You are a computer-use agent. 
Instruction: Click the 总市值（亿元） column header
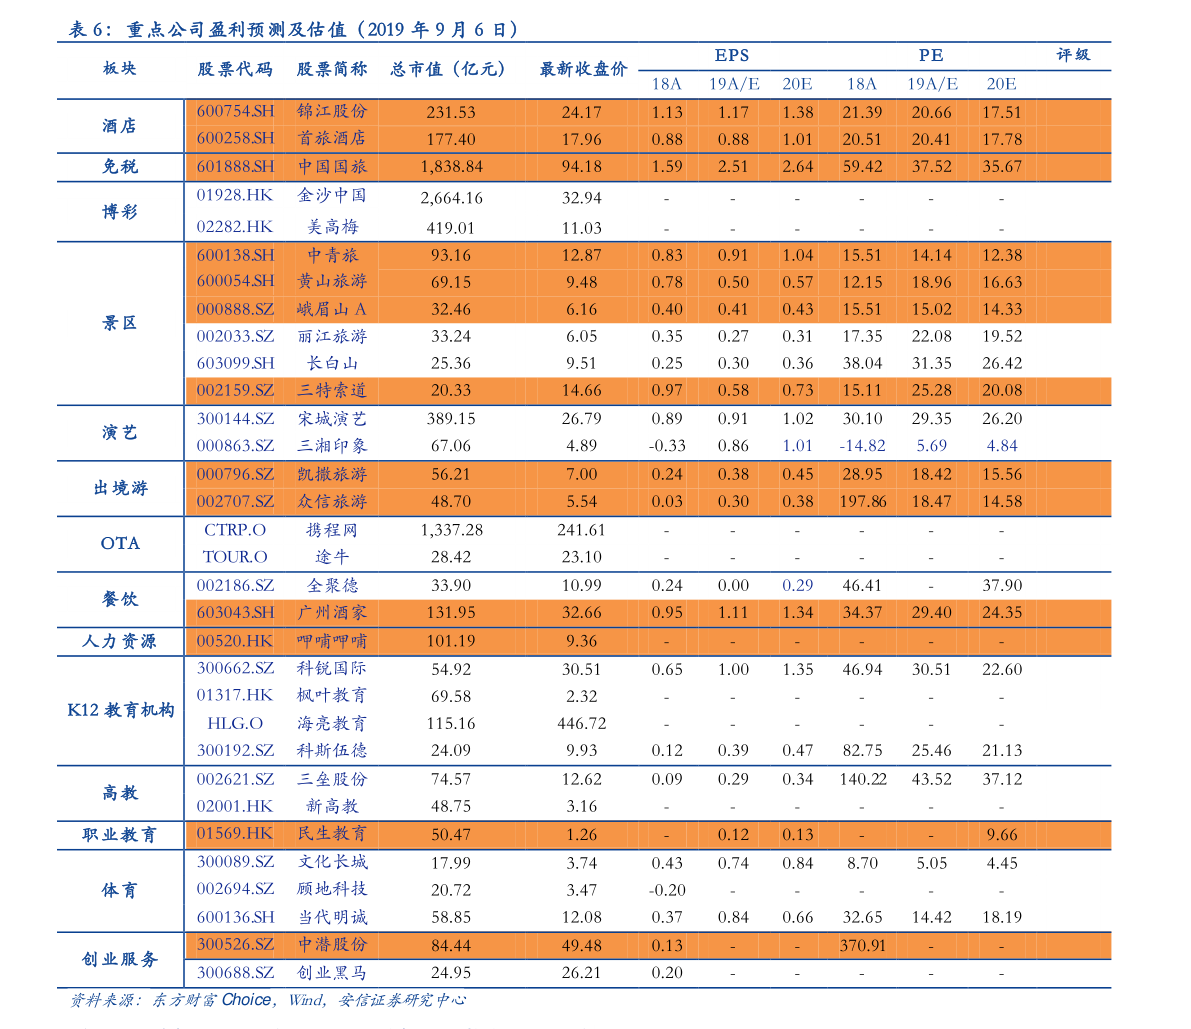[x=449, y=69]
